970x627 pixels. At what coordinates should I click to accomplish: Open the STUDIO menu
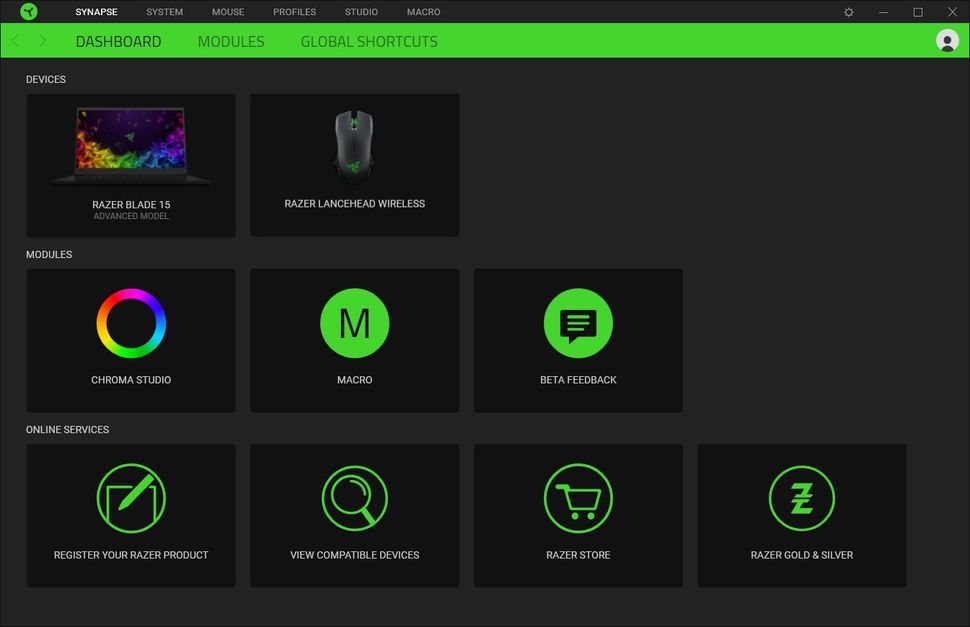(361, 12)
